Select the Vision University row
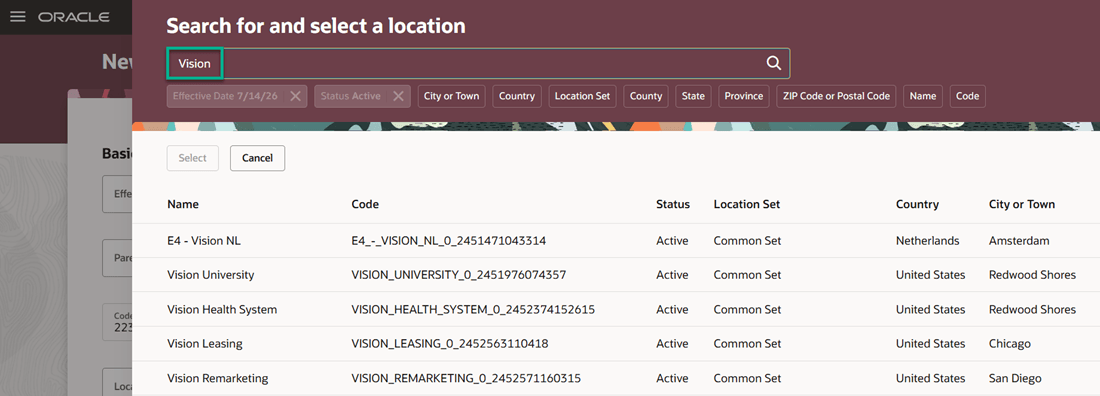 pos(616,275)
